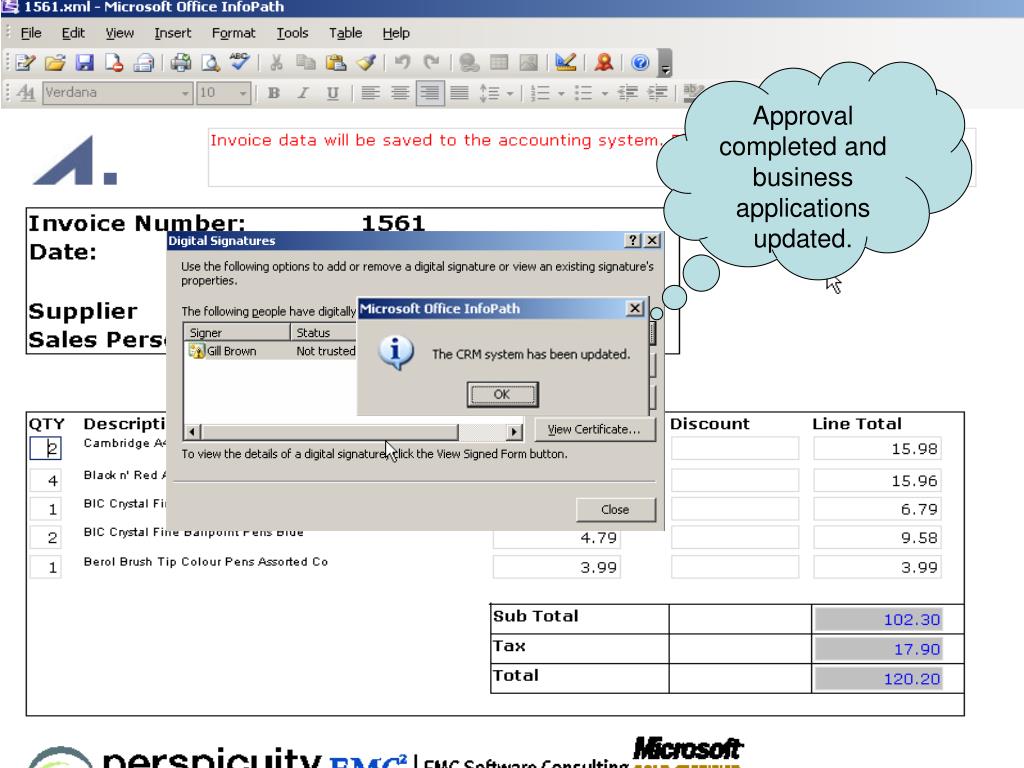Click the Open folder toolbar icon
Image resolution: width=1024 pixels, height=768 pixels.
(55, 63)
